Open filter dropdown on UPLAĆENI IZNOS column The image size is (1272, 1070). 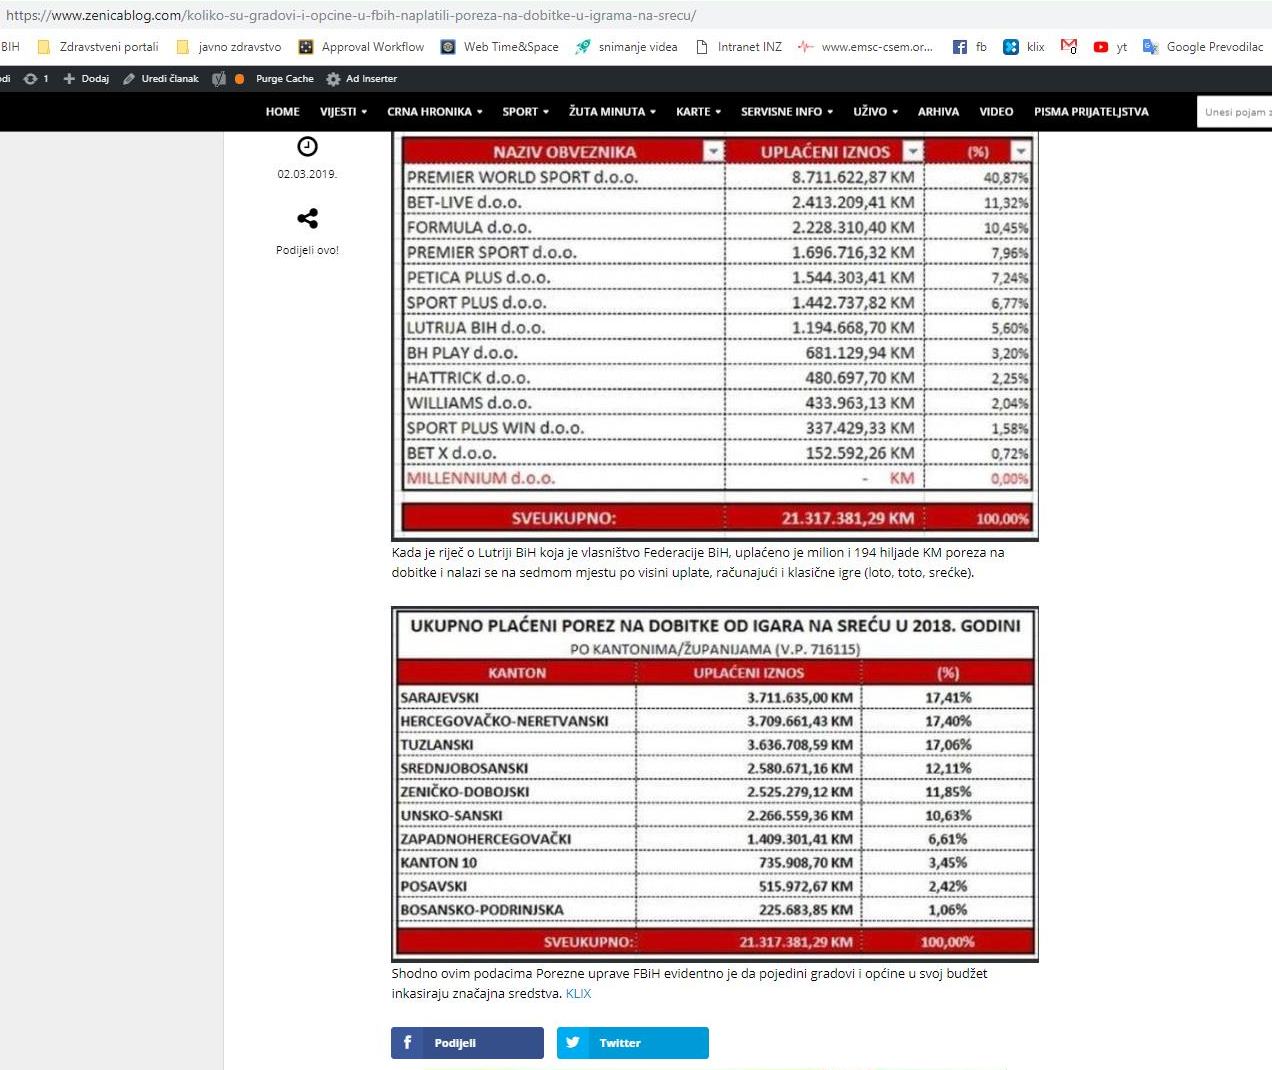912,152
